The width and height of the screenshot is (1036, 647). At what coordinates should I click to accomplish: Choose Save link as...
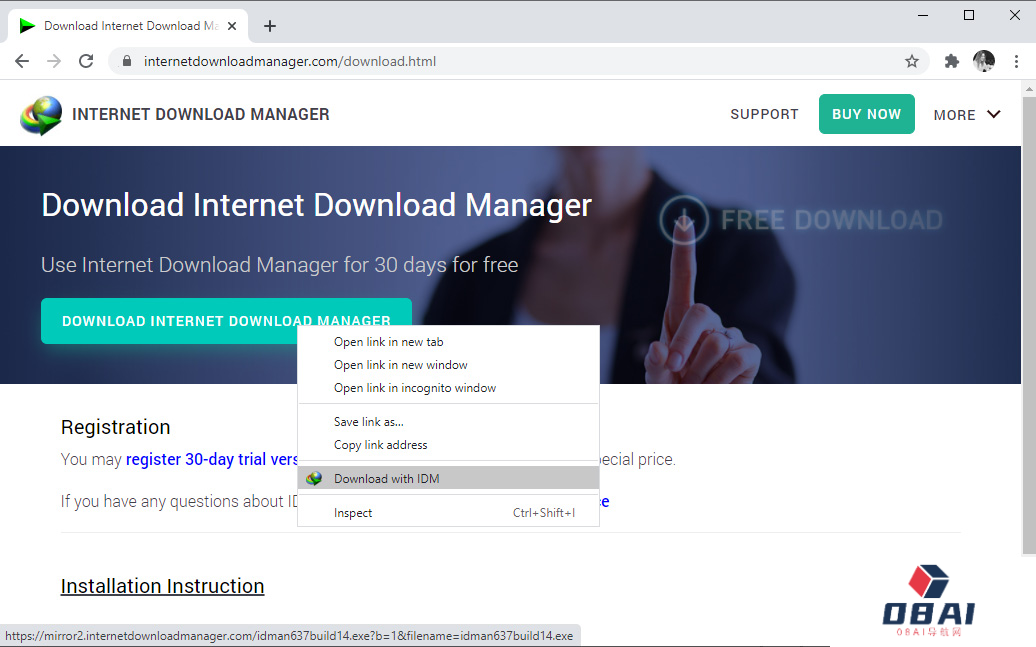click(449, 422)
